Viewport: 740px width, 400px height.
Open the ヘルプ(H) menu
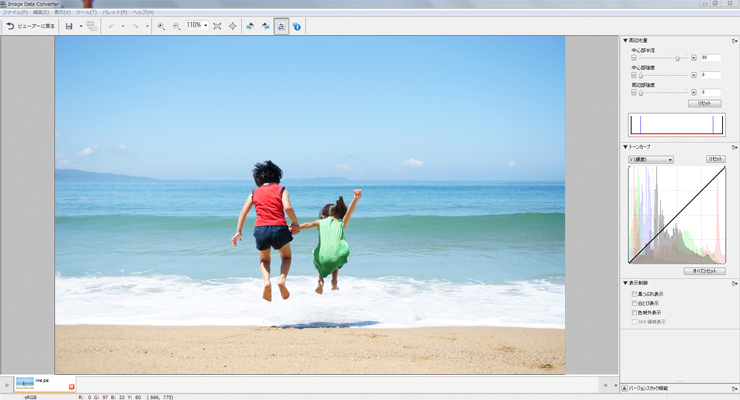tap(143, 12)
